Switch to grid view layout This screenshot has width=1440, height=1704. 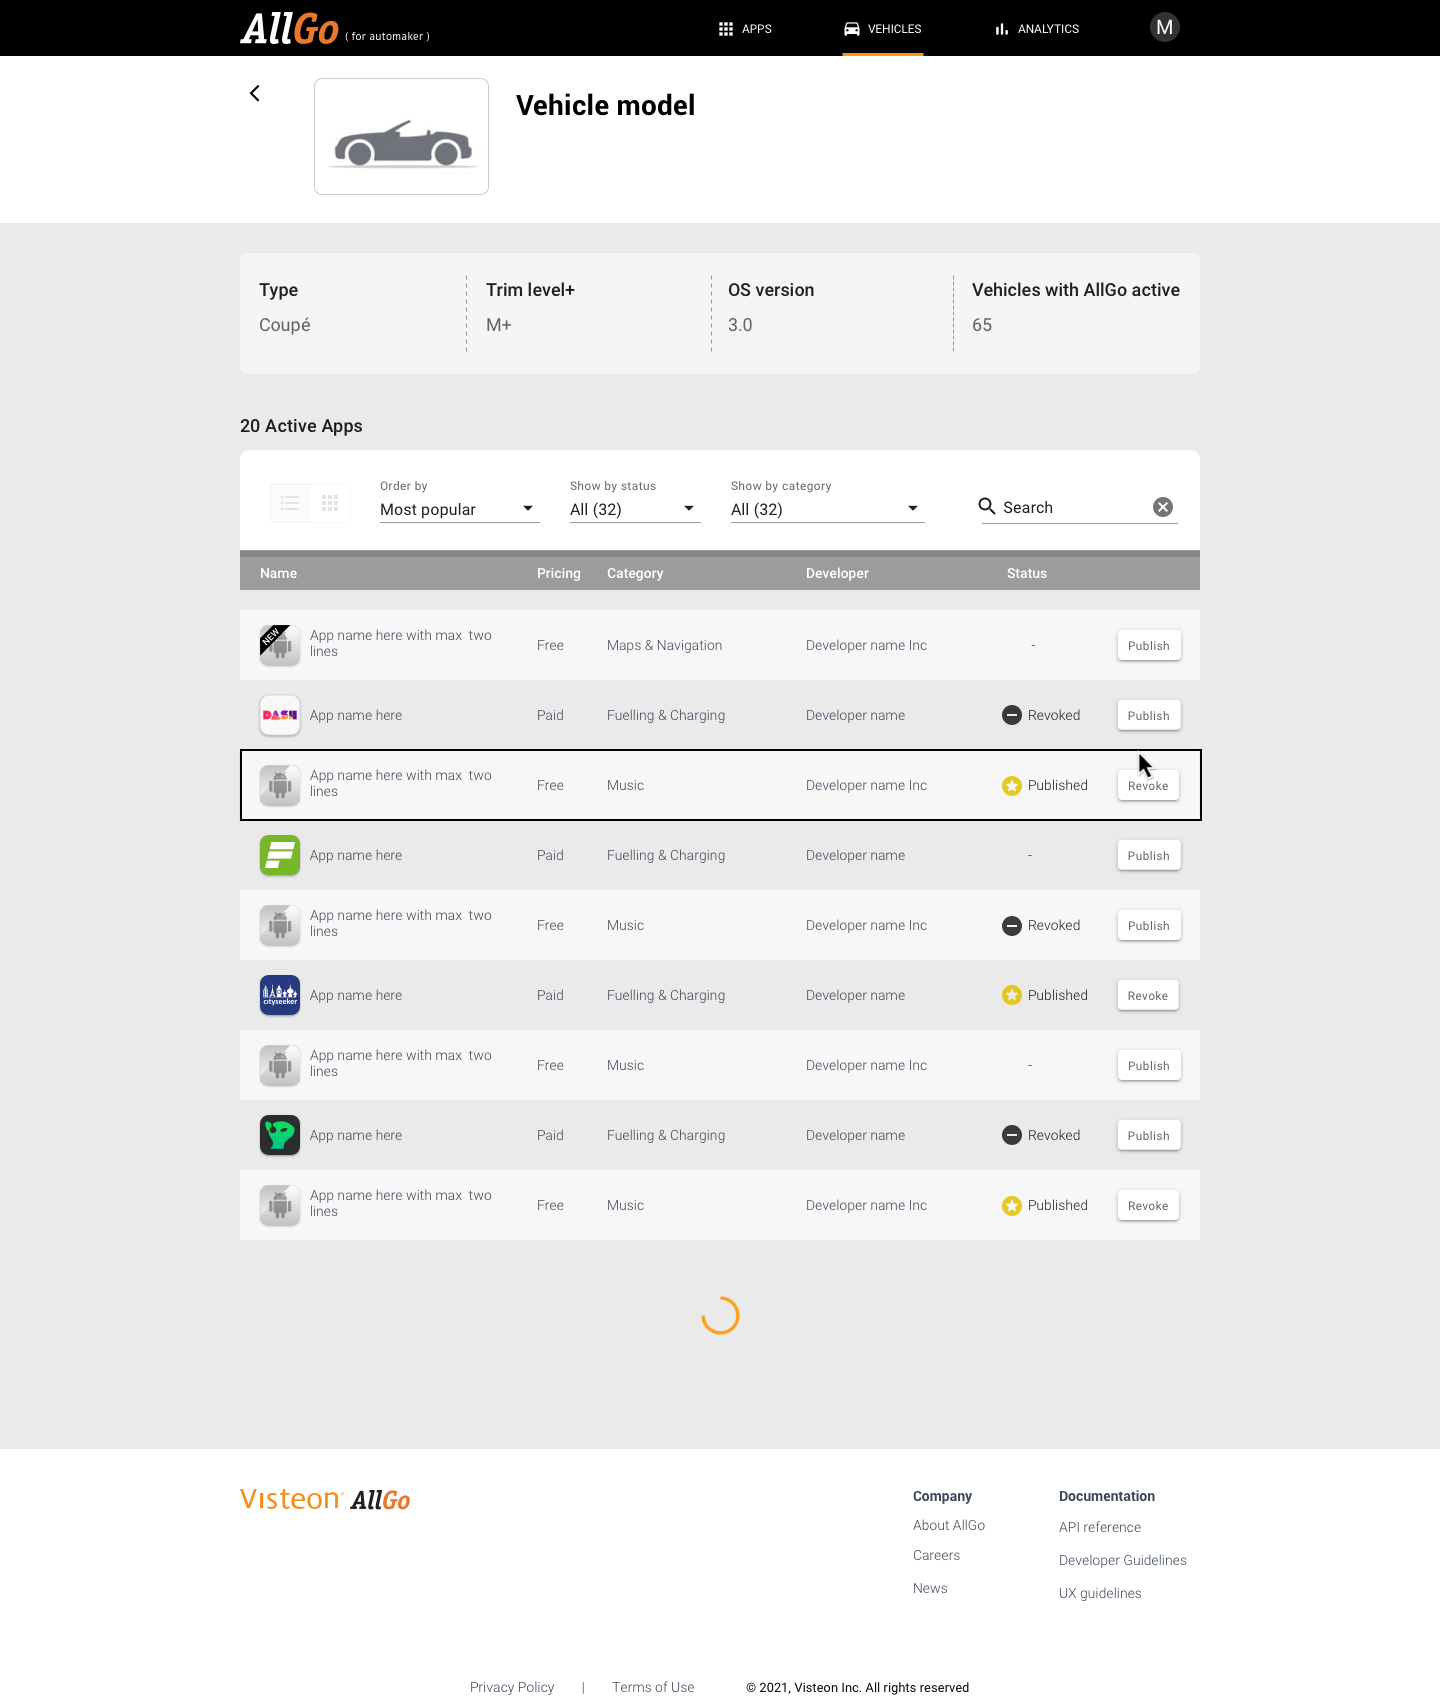[x=330, y=503]
